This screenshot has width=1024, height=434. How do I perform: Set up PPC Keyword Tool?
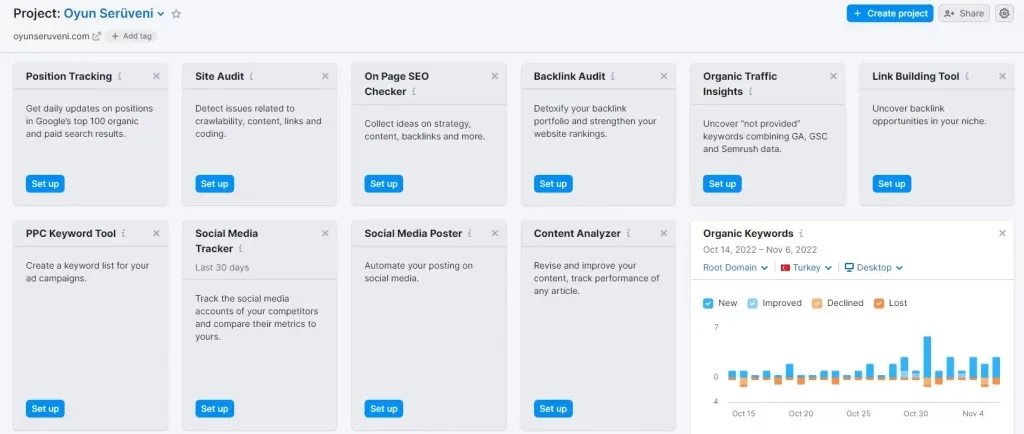(45, 409)
